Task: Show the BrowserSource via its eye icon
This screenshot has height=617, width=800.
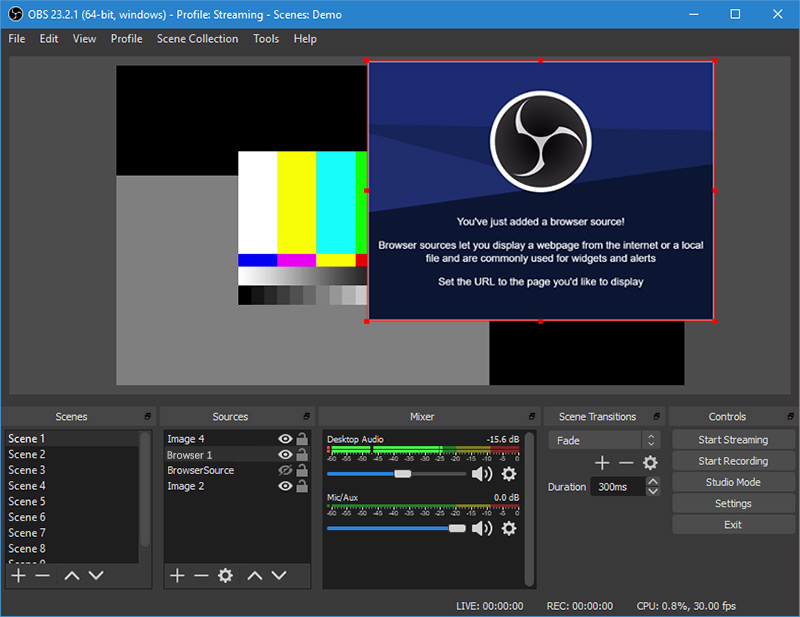Action: point(285,470)
